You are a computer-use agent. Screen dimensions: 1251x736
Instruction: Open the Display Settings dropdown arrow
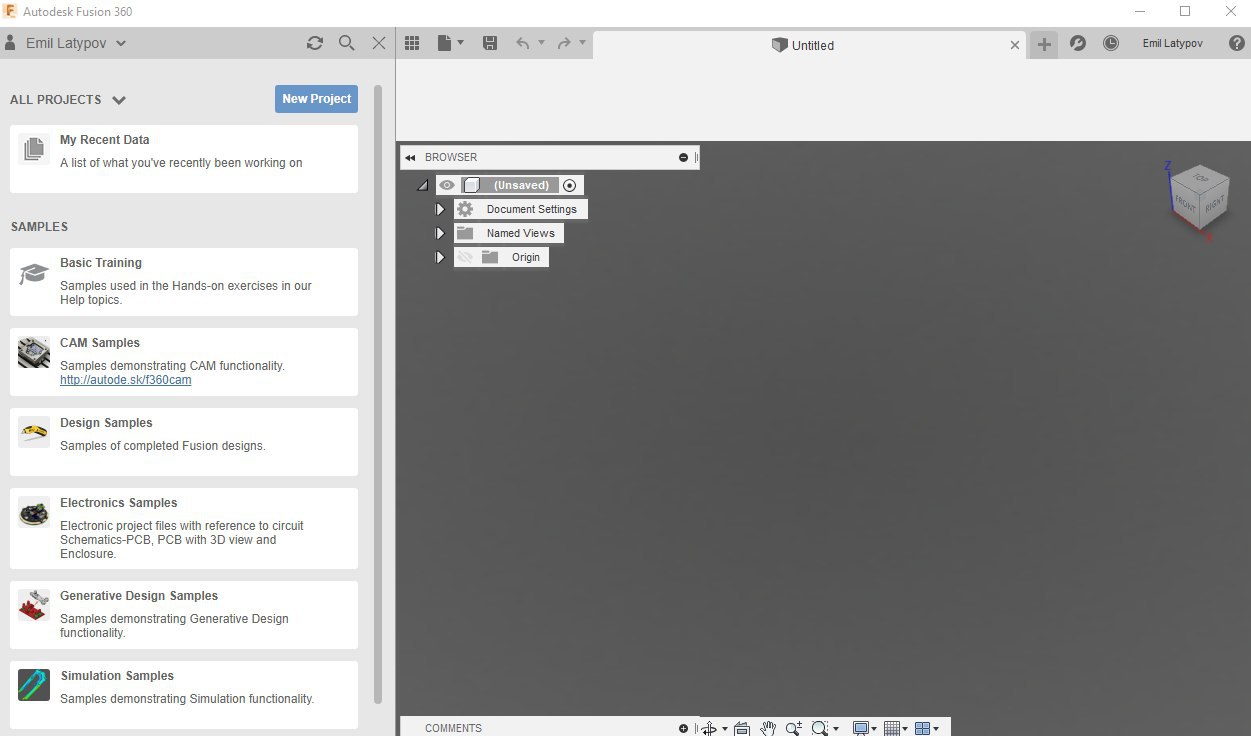[874, 729]
